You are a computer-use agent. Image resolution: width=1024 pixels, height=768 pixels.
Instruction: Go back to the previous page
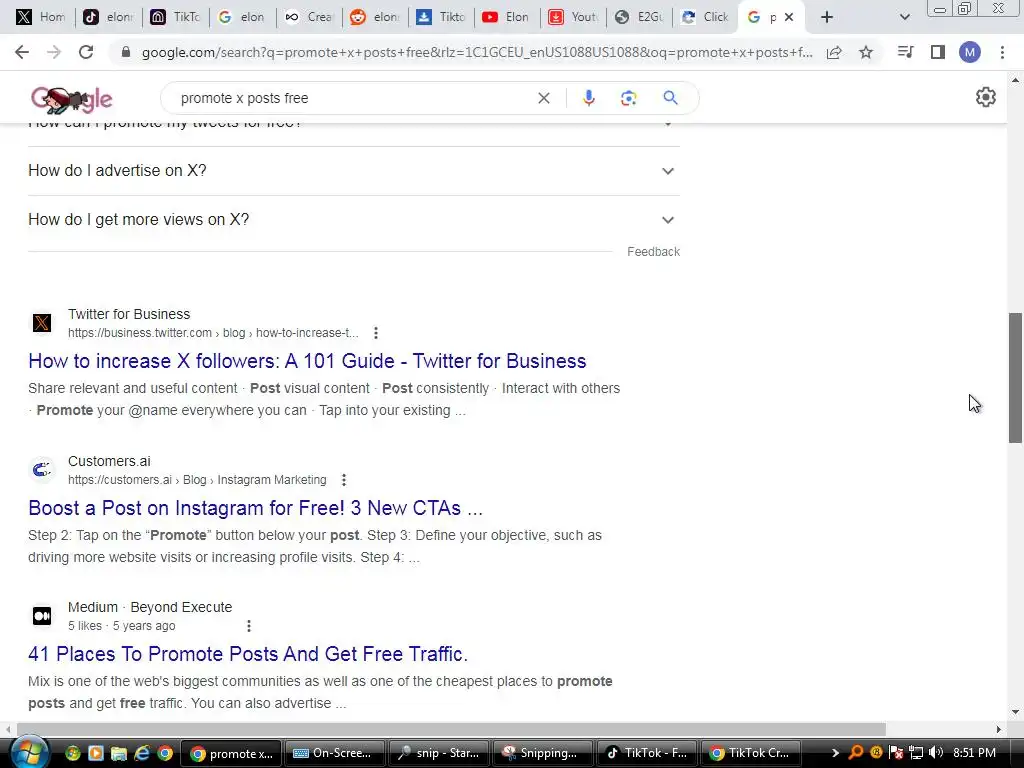pyautogui.click(x=22, y=52)
